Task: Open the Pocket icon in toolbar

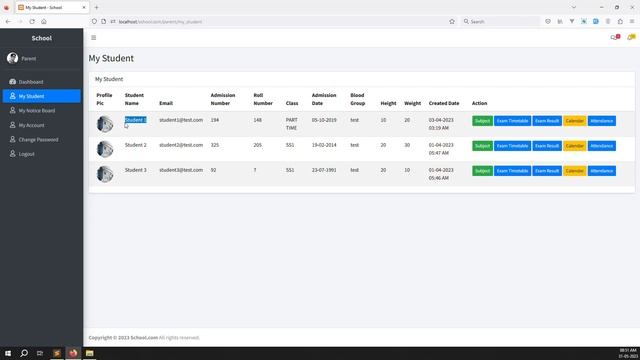Action: [x=548, y=21]
